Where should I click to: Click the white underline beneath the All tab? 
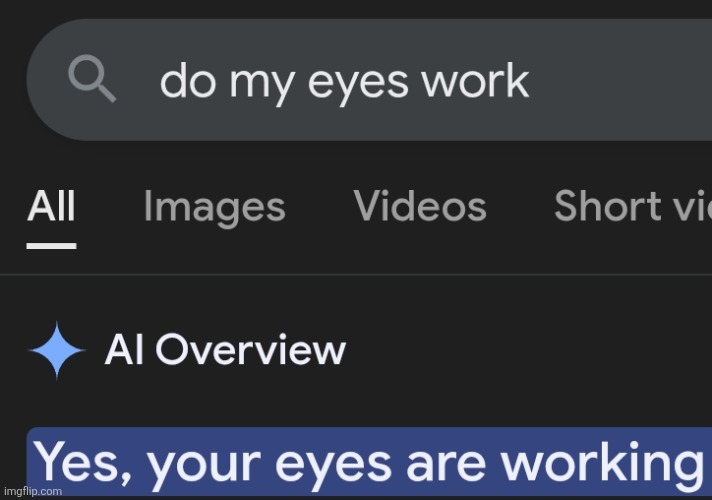click(x=51, y=246)
